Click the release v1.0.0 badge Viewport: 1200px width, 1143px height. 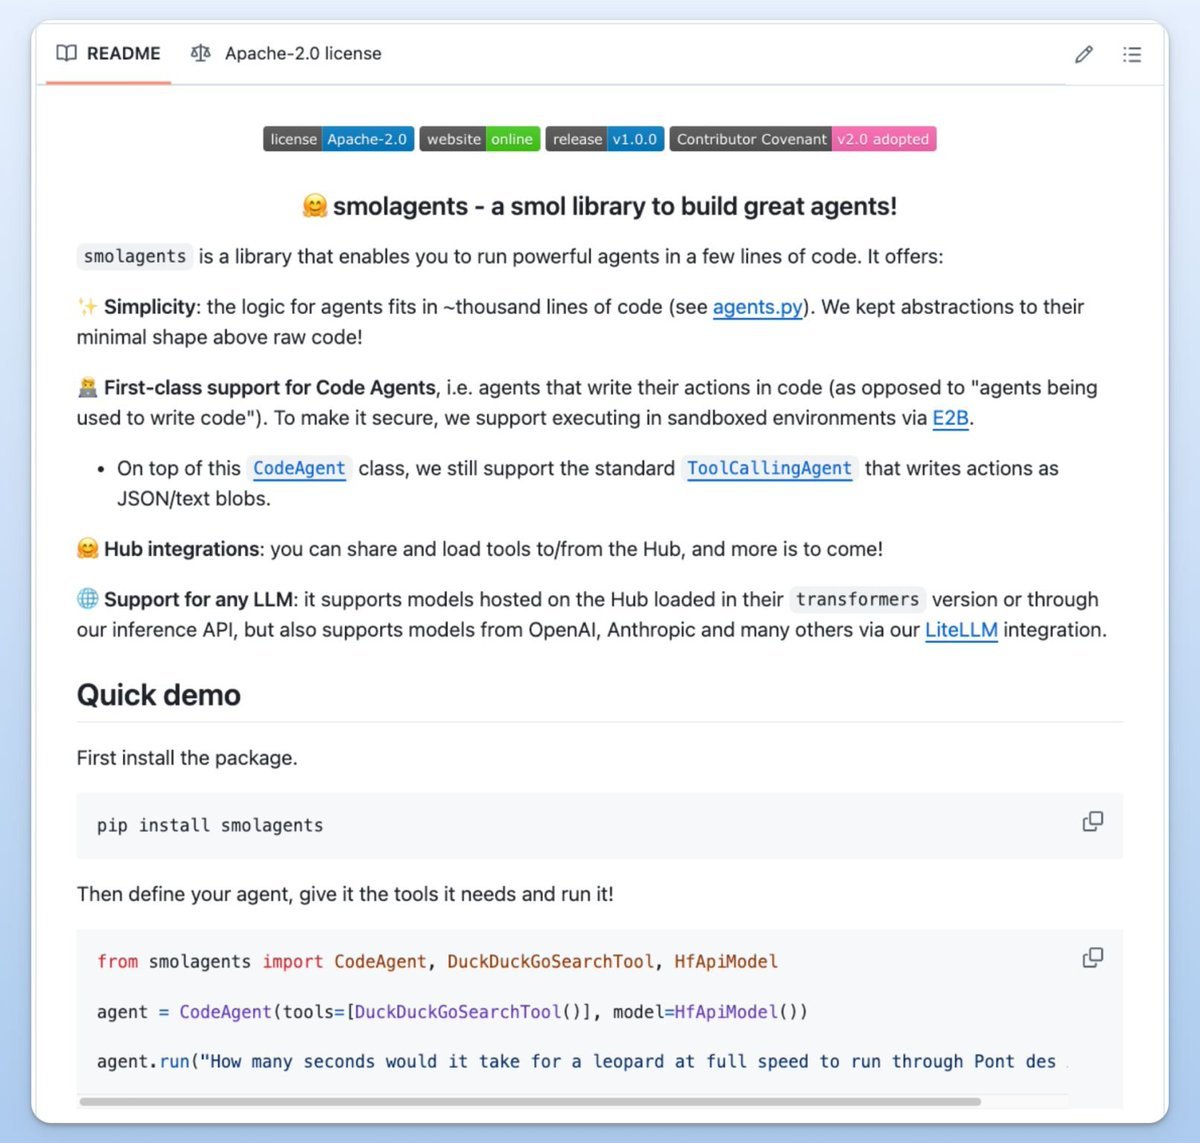tap(605, 139)
